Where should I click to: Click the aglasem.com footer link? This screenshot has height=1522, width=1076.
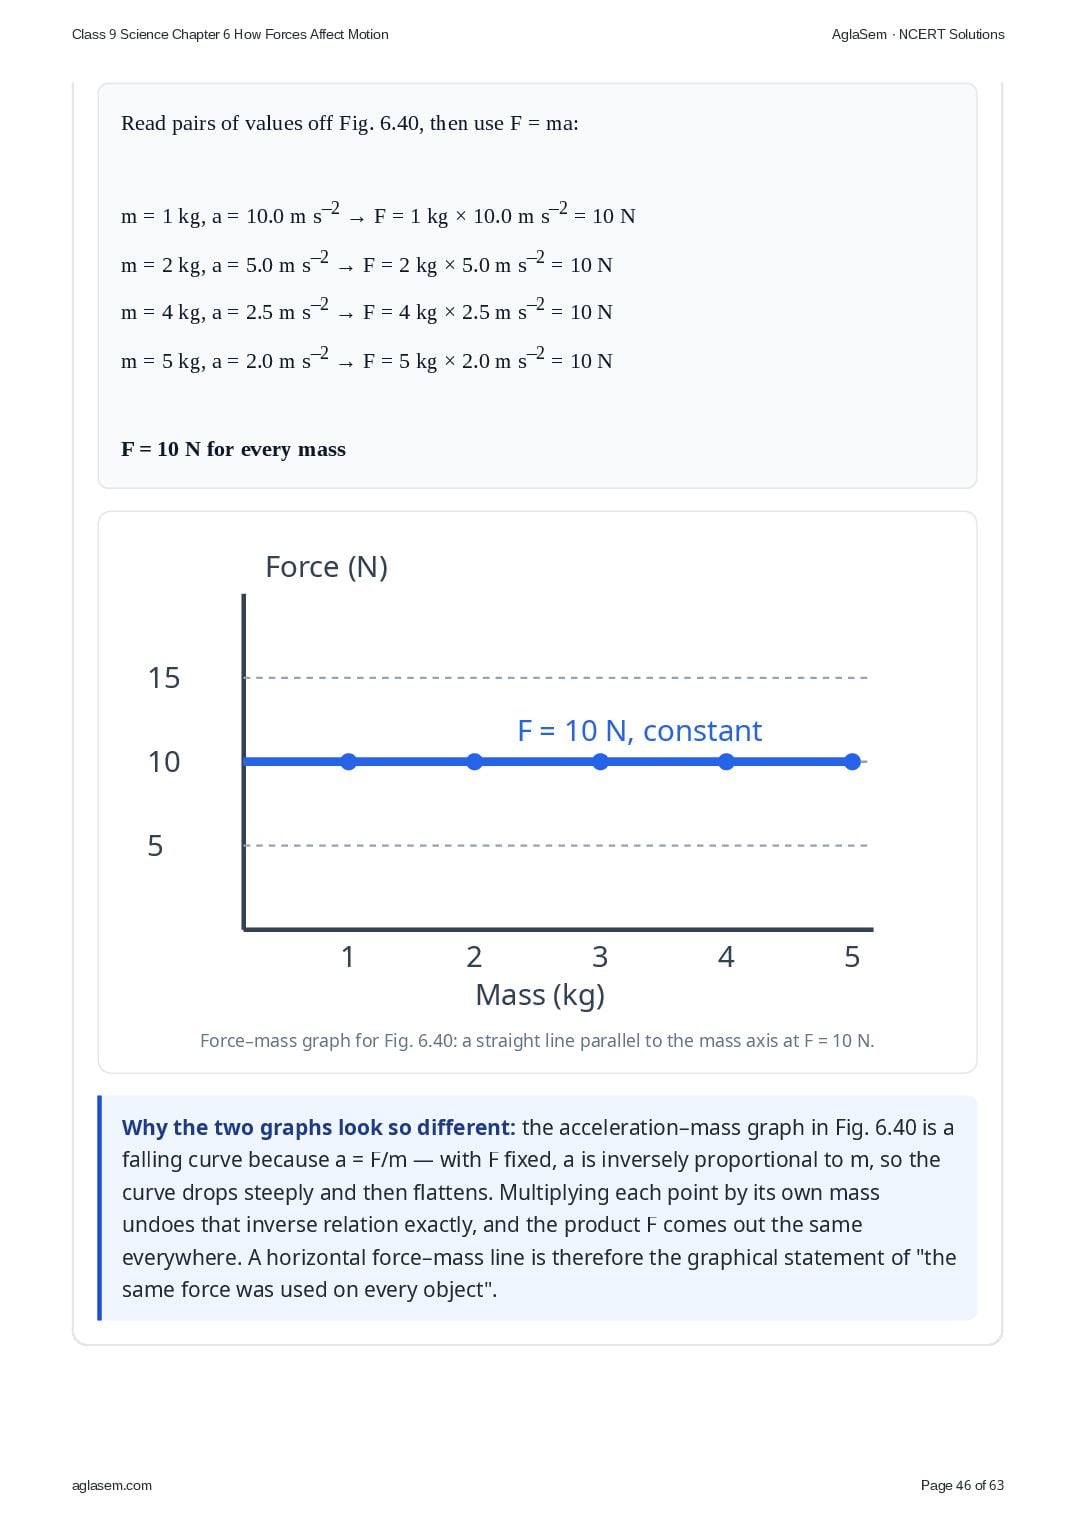pos(112,1485)
